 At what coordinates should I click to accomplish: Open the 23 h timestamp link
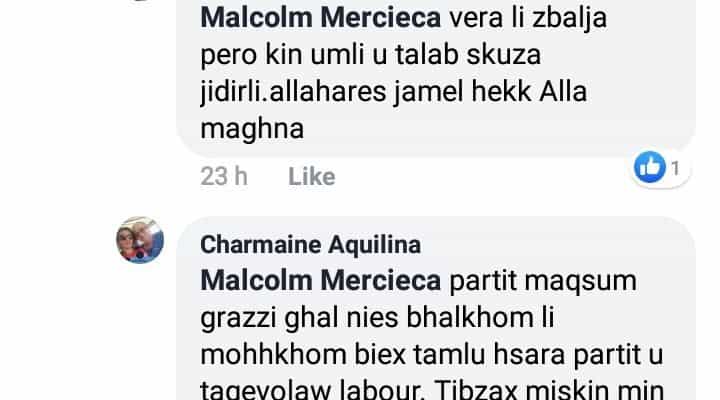click(x=224, y=177)
